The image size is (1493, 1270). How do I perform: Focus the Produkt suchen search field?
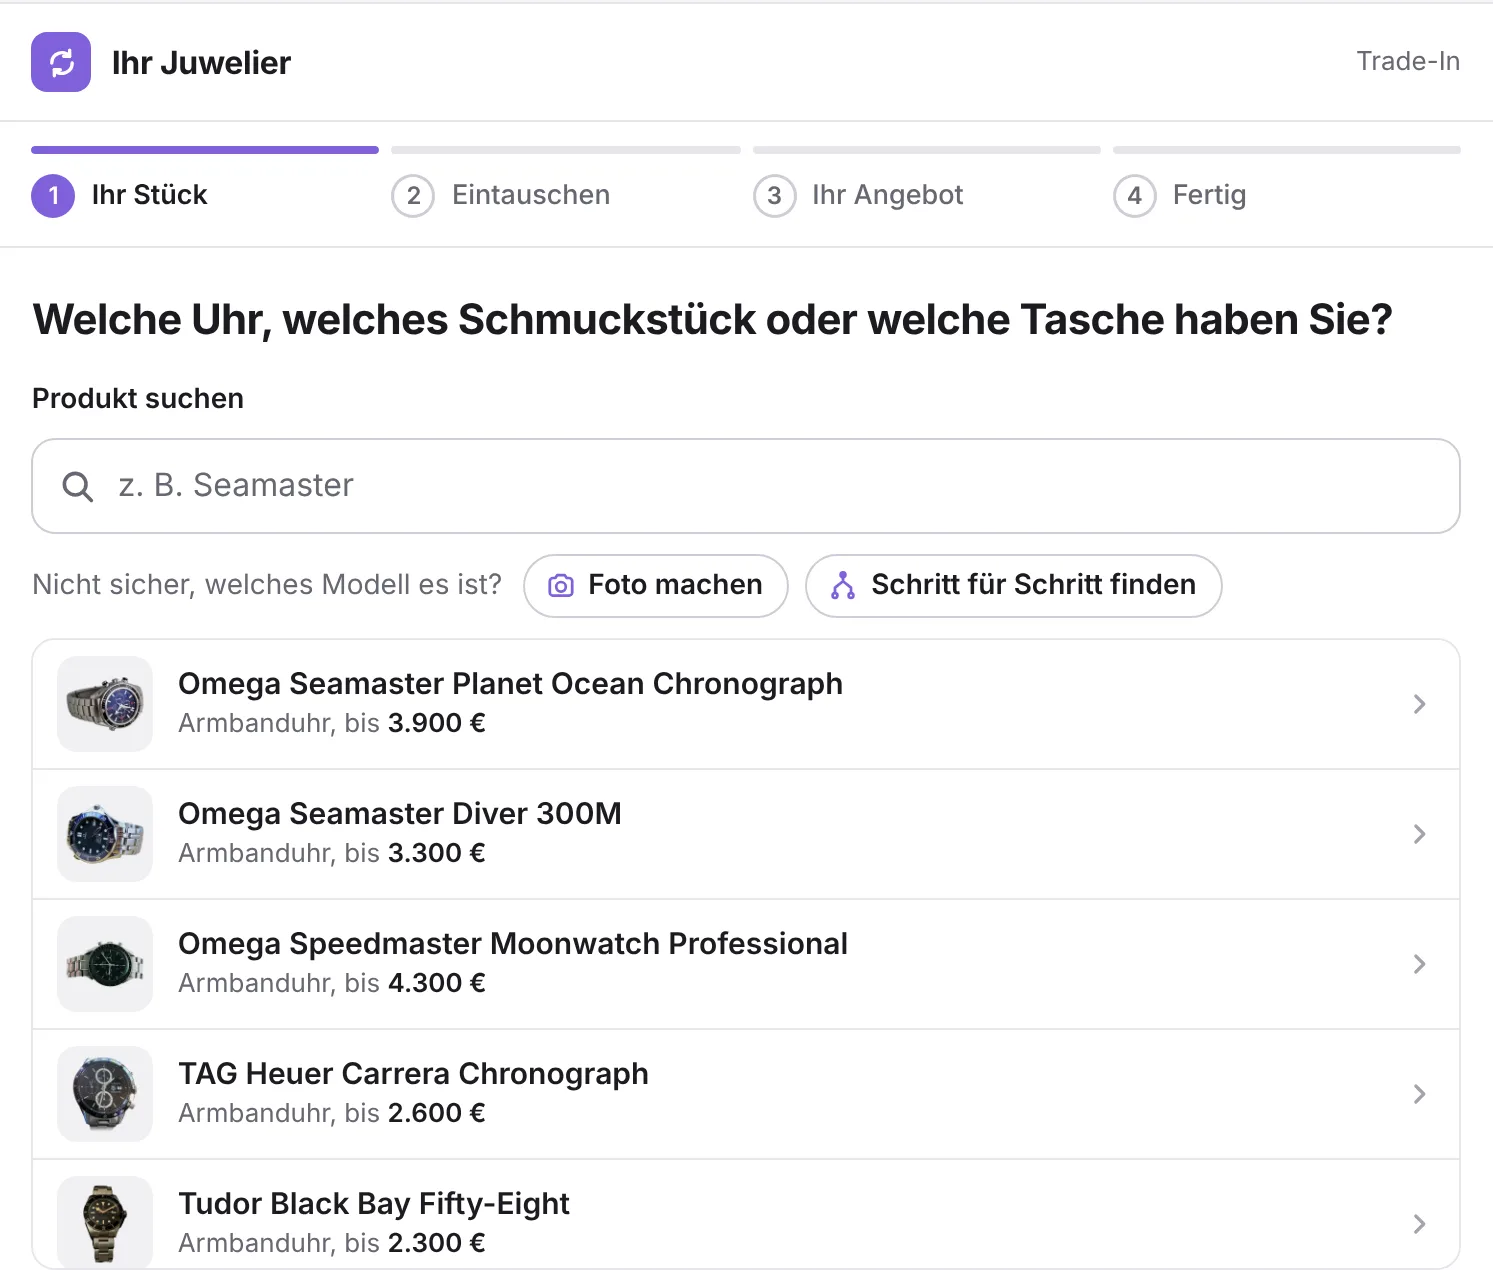(x=746, y=486)
